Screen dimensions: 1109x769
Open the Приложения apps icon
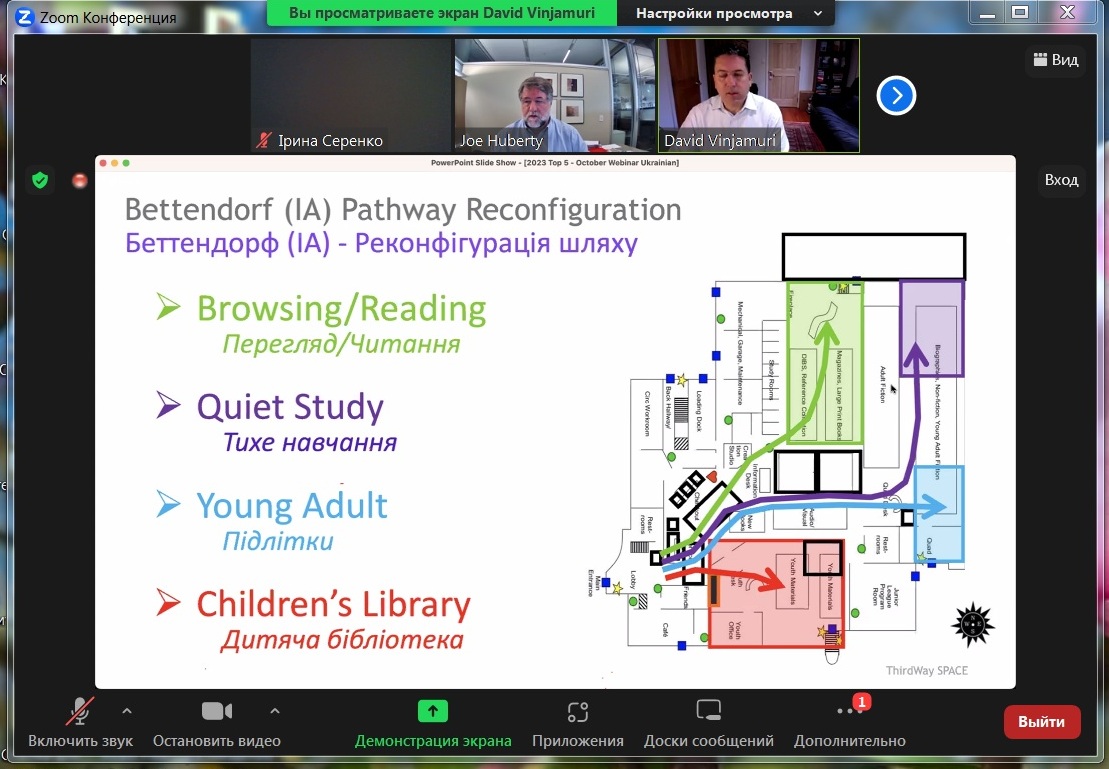pos(577,712)
